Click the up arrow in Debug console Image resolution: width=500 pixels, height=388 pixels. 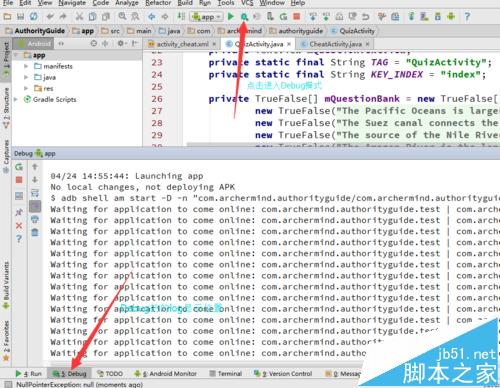click(35, 167)
